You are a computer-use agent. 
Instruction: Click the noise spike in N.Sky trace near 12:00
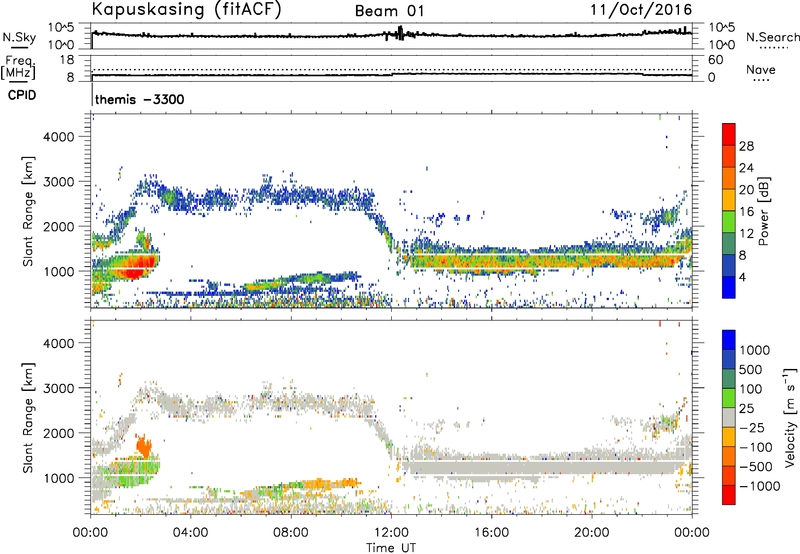pos(400,33)
